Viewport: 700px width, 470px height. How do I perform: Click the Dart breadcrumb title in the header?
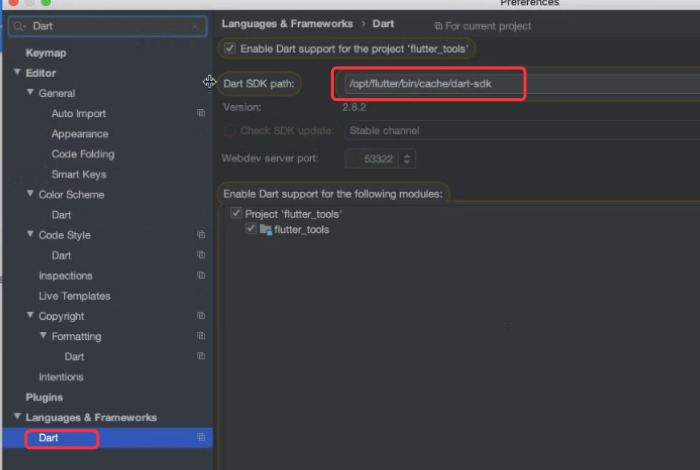pos(383,24)
